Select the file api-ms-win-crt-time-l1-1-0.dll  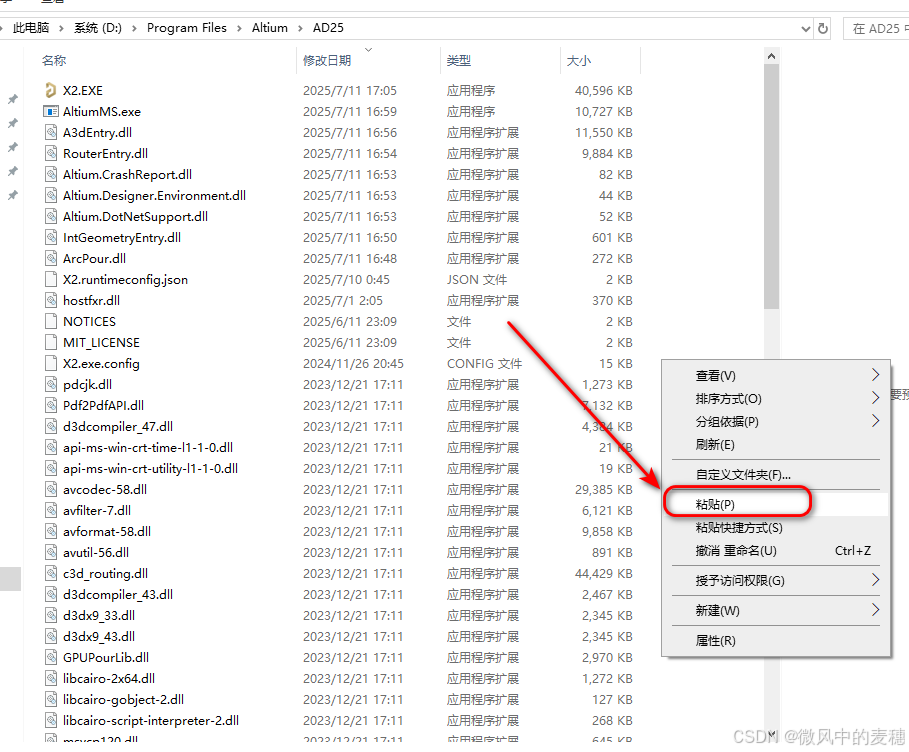coord(148,448)
